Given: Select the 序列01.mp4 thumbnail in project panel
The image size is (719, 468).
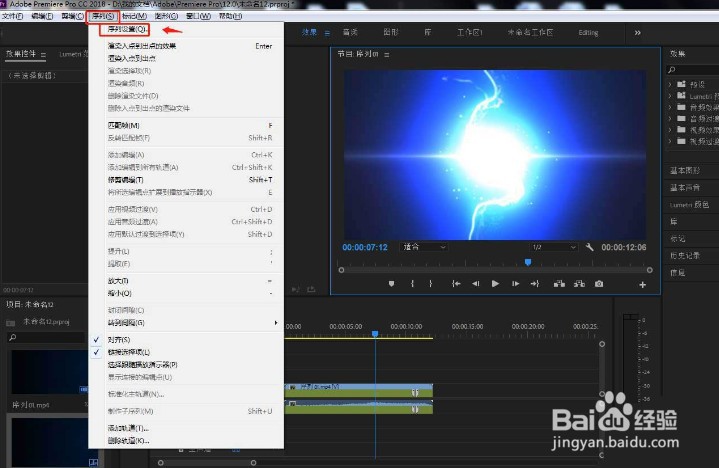Looking at the screenshot, I should pos(49,372).
